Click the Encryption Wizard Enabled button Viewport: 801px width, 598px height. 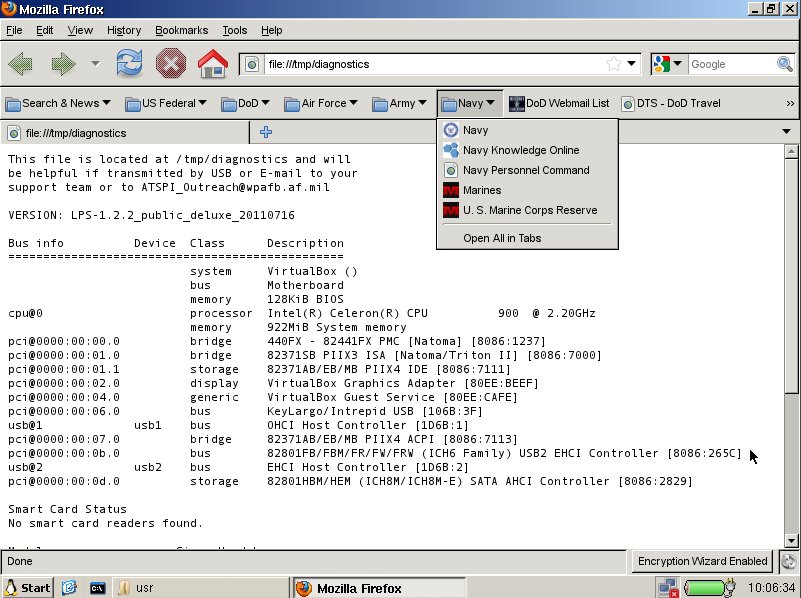(704, 561)
